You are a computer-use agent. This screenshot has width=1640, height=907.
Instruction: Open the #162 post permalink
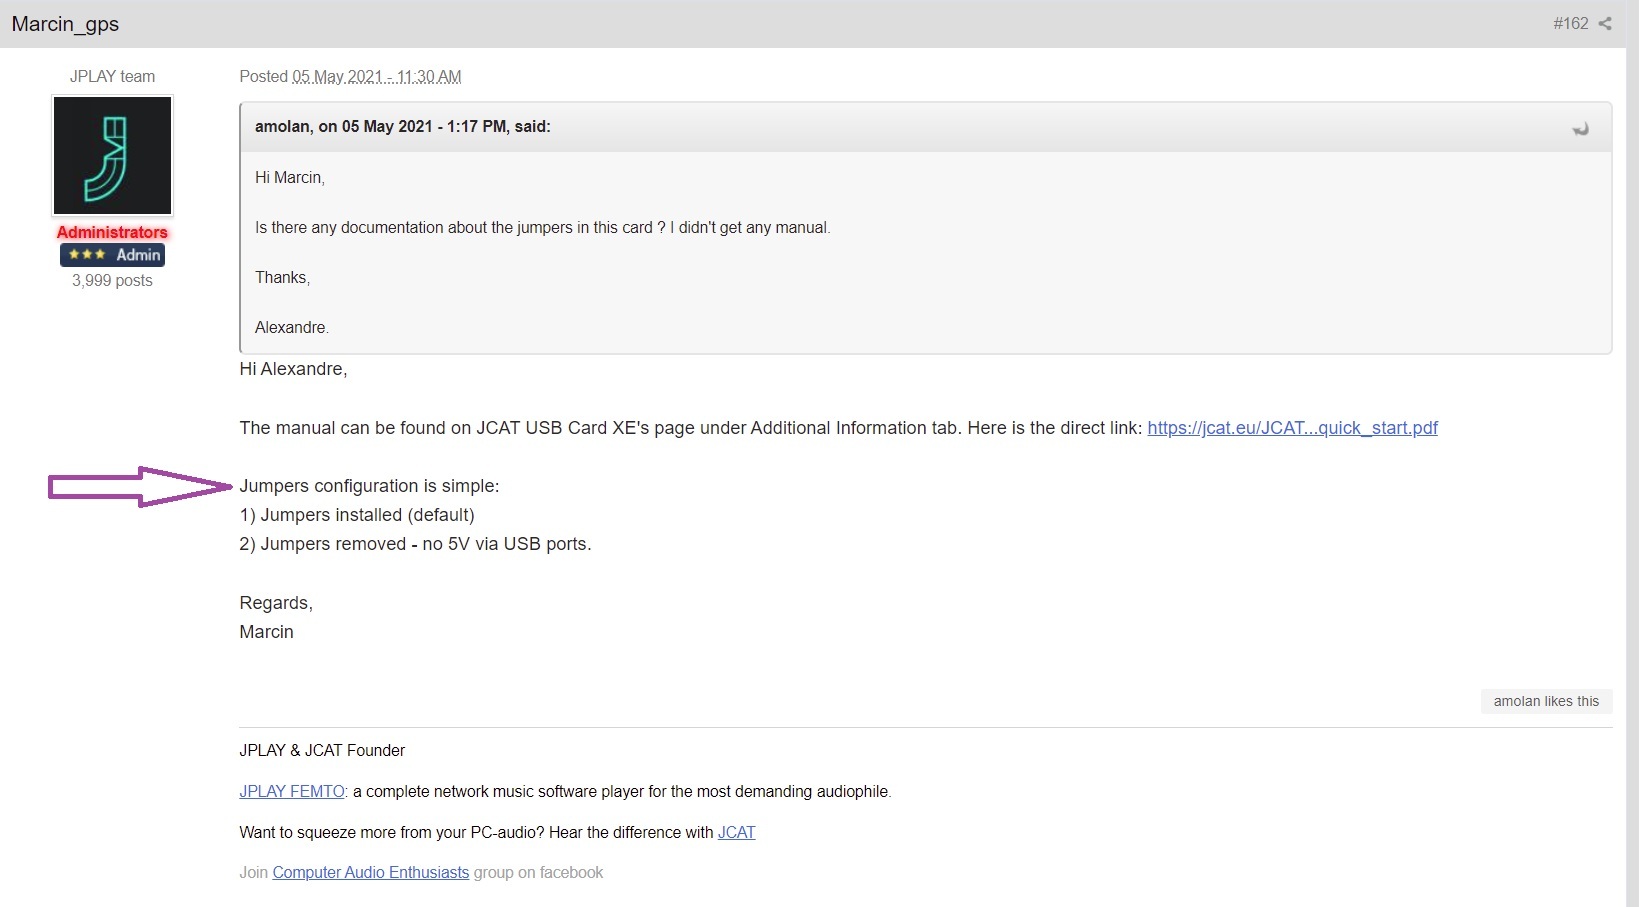coord(1570,24)
